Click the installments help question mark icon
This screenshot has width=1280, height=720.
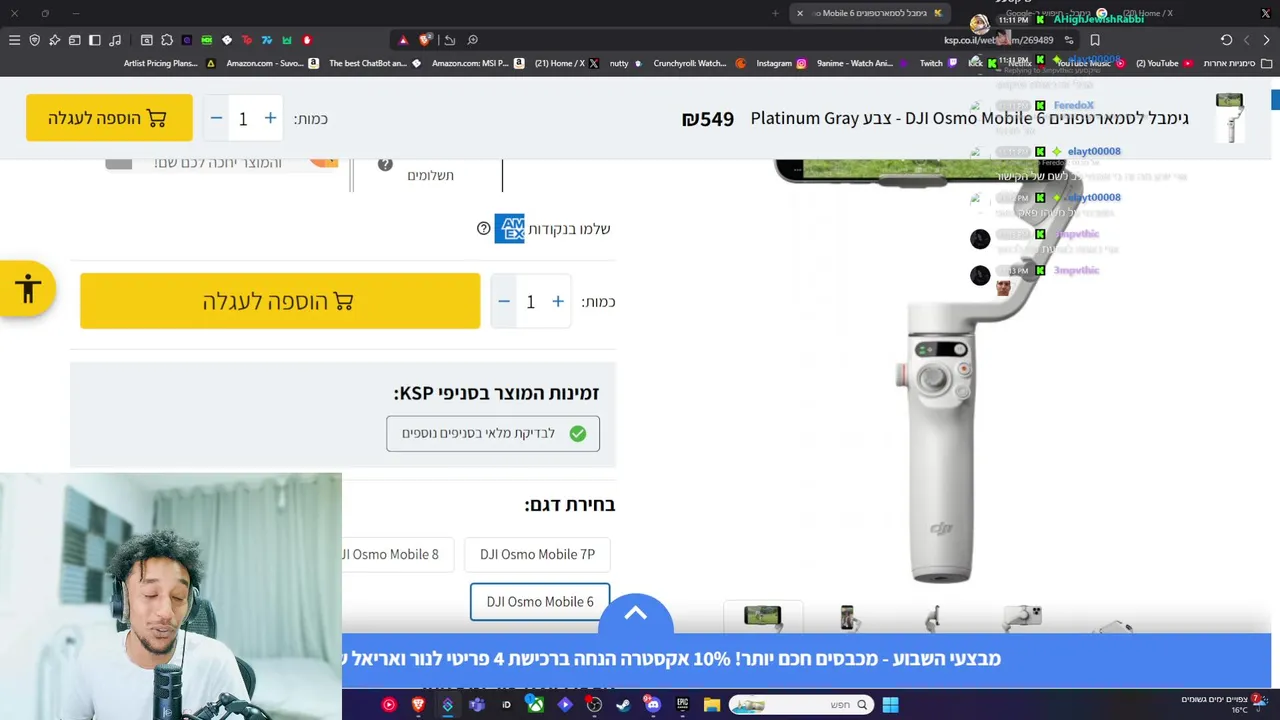[385, 164]
